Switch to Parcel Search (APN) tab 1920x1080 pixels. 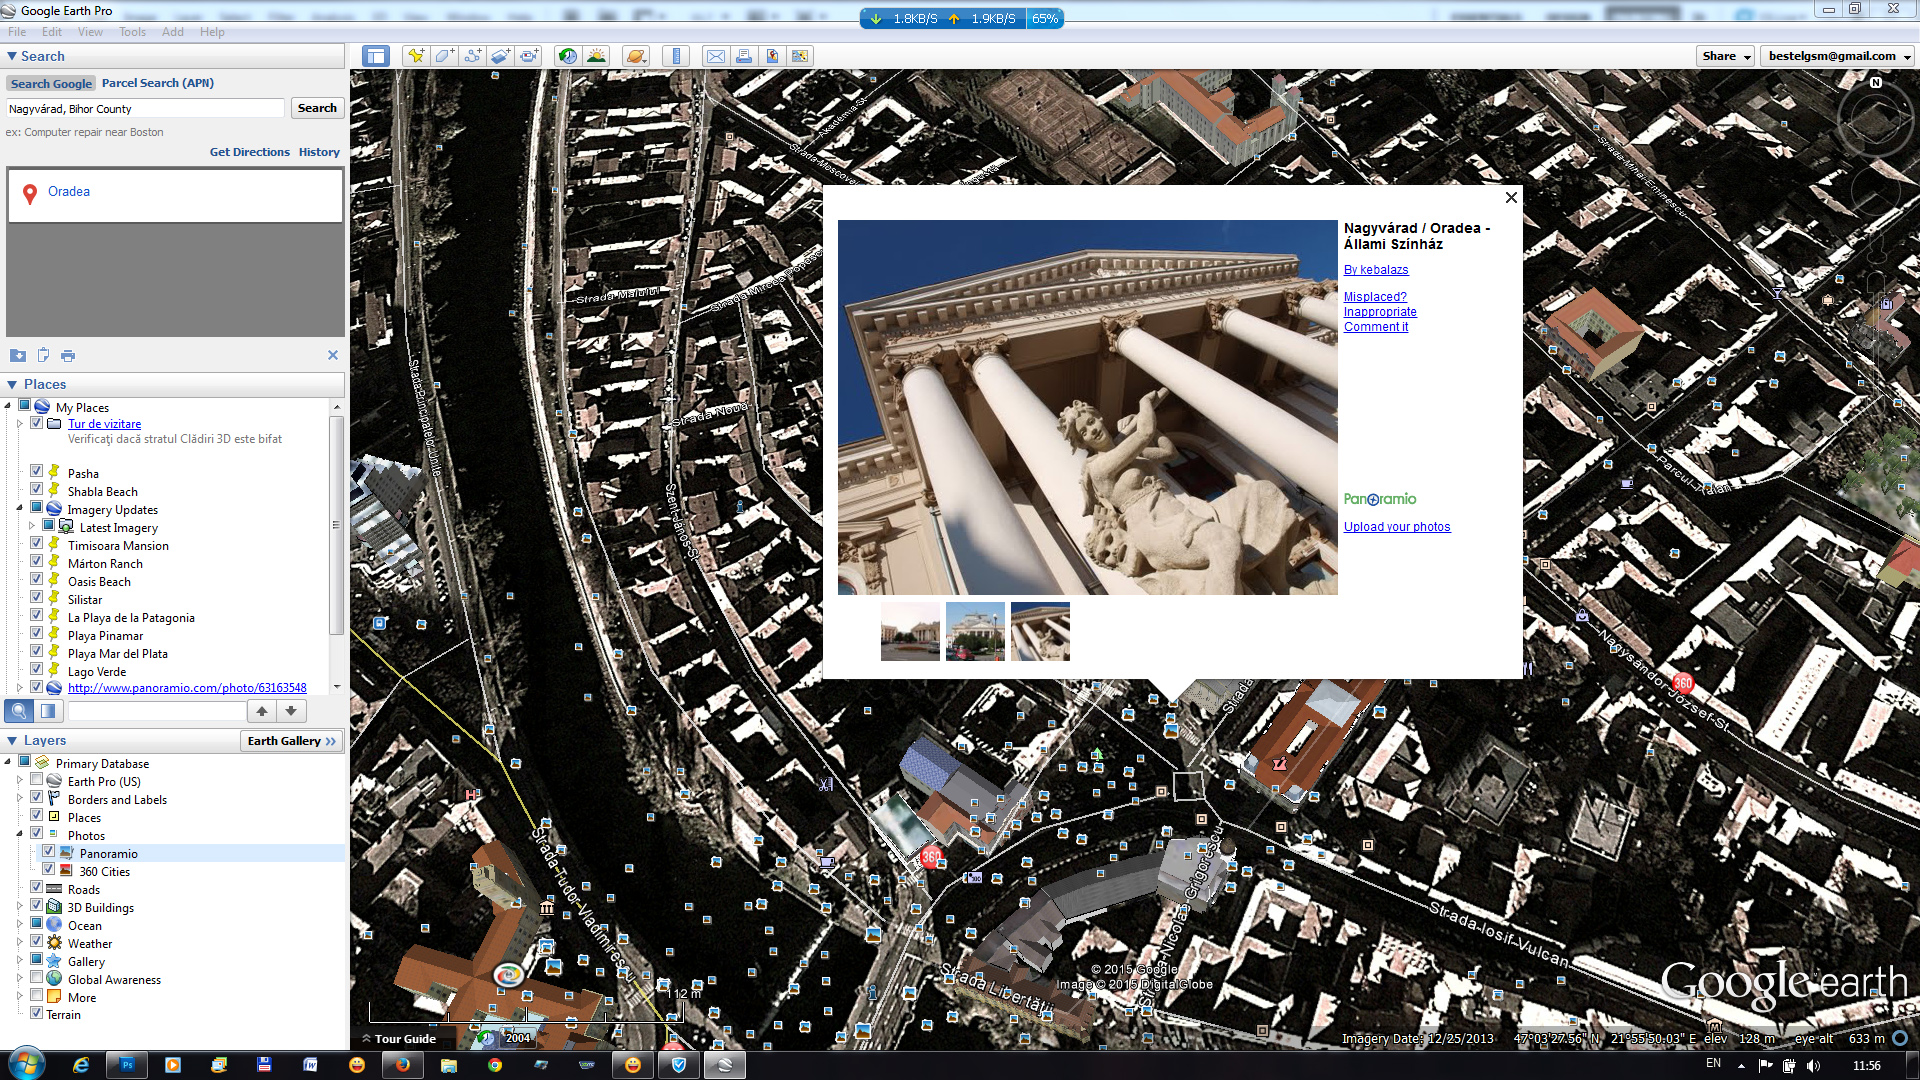157,83
